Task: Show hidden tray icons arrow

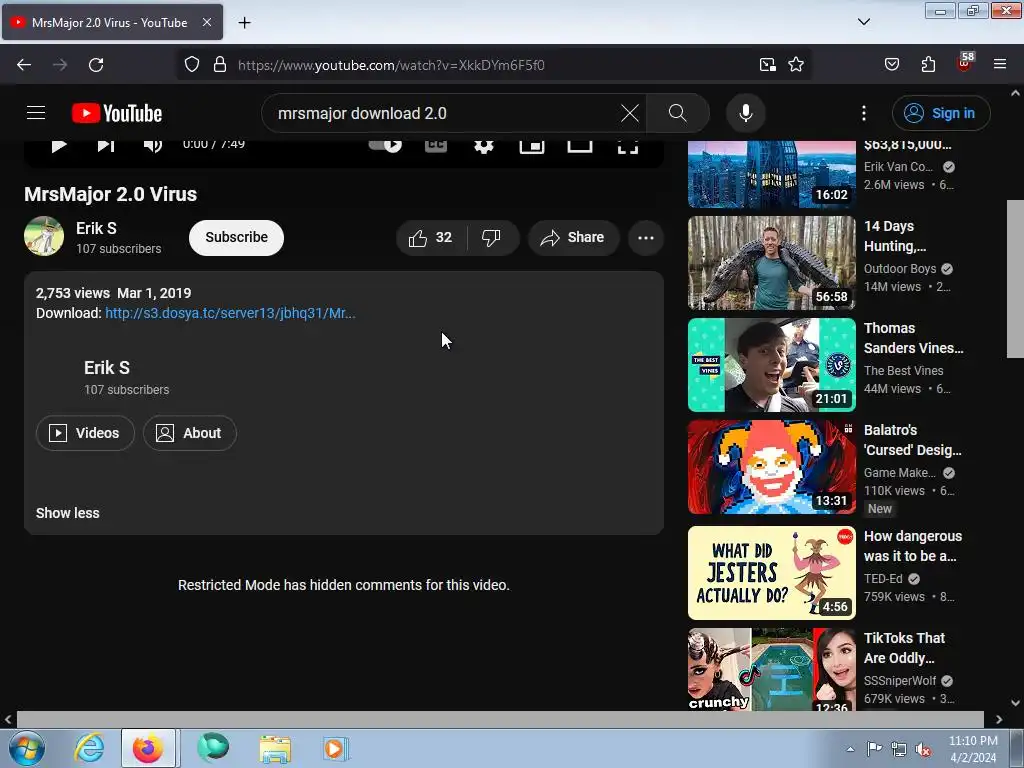Action: (x=850, y=749)
